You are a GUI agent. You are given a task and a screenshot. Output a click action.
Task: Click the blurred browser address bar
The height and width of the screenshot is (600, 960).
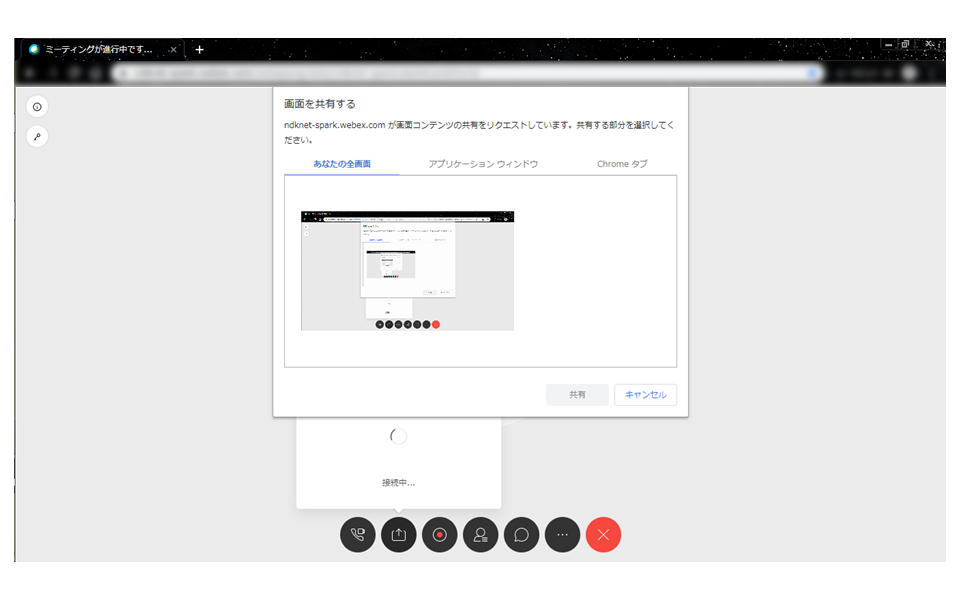pos(468,73)
